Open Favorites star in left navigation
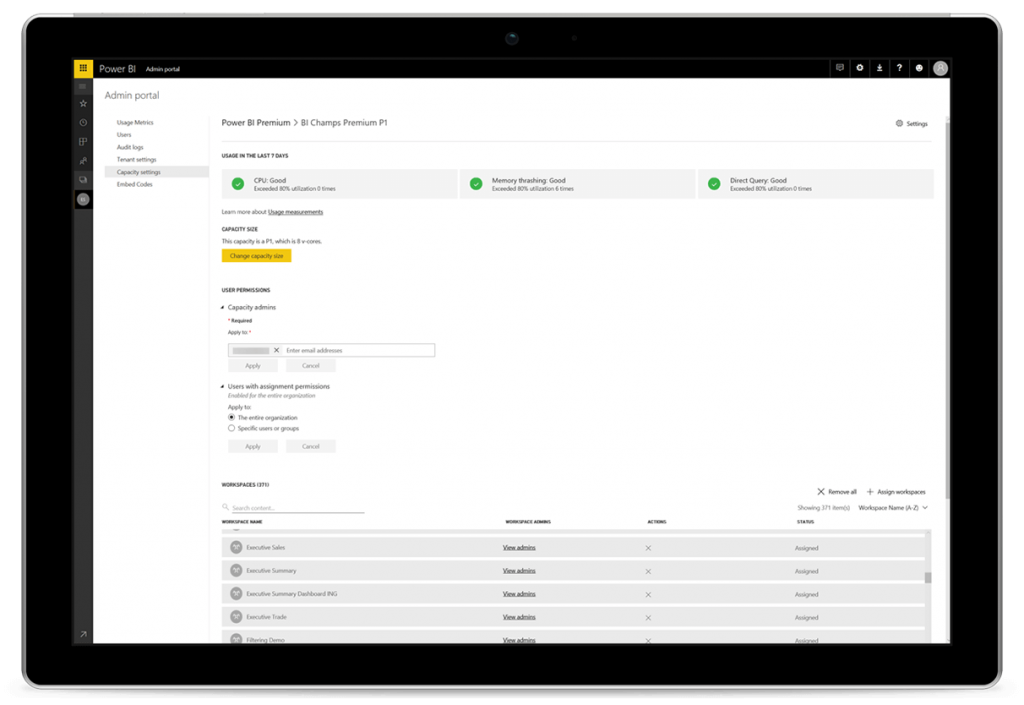The height and width of the screenshot is (705, 1024). [x=83, y=104]
